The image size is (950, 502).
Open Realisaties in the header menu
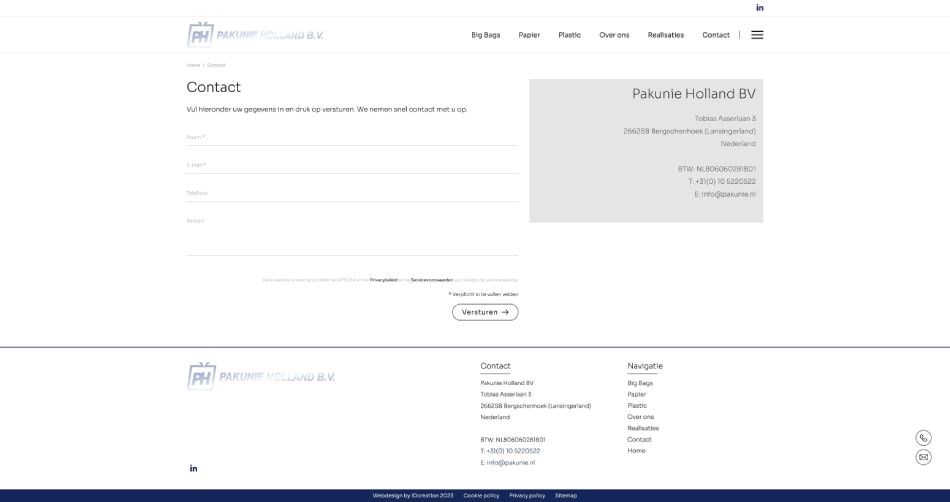pyautogui.click(x=666, y=35)
